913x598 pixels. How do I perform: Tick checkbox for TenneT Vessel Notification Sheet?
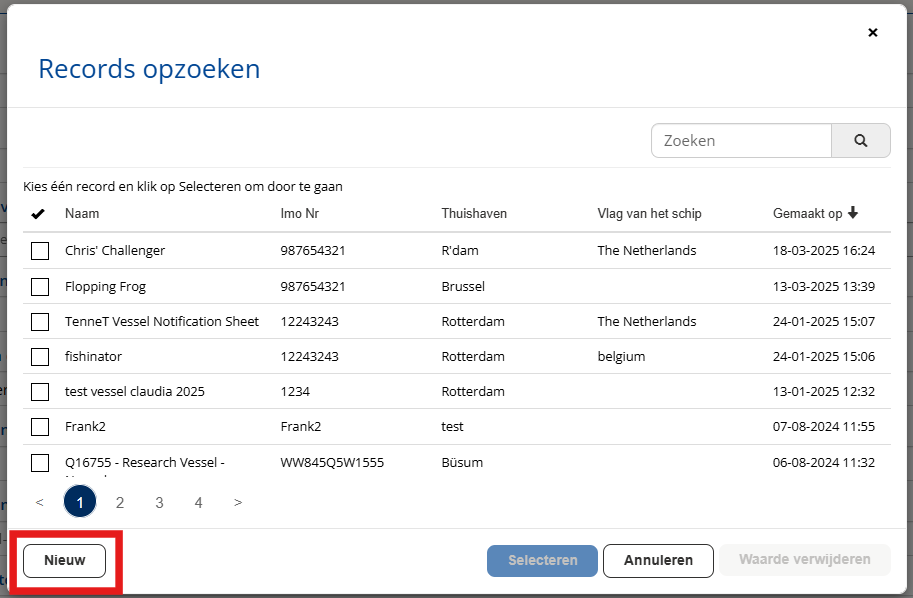tap(40, 322)
